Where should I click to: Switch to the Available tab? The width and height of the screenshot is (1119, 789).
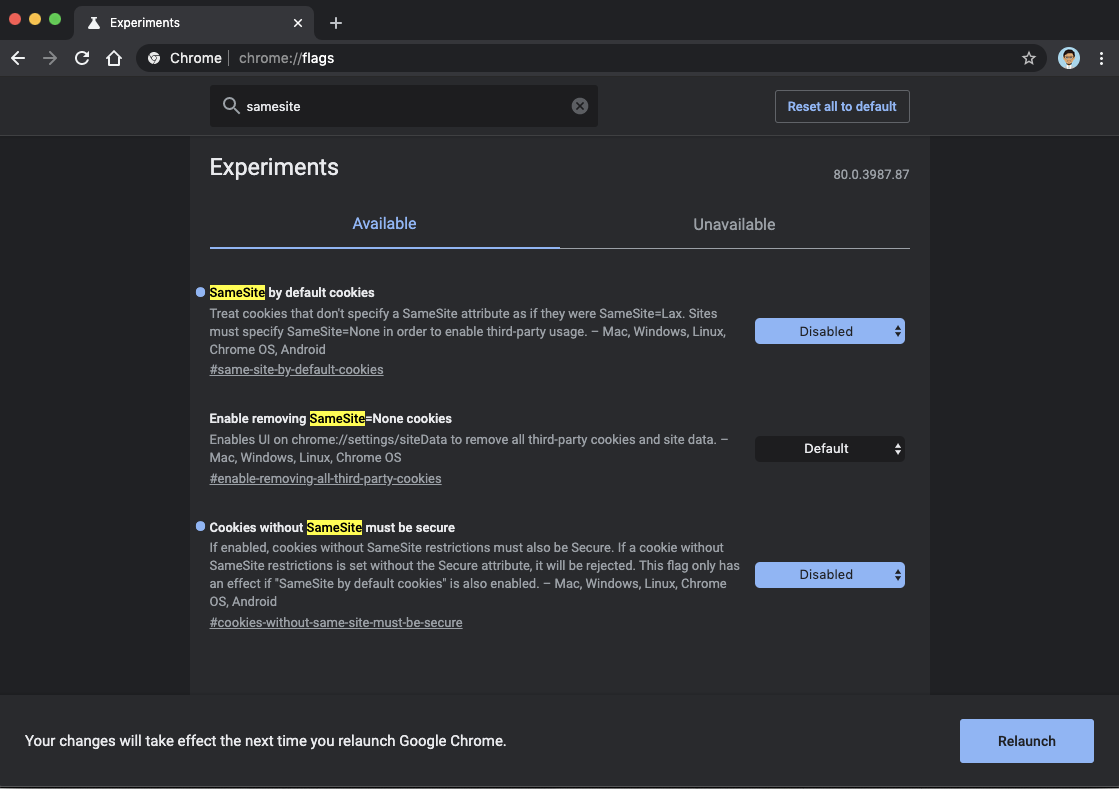[384, 224]
